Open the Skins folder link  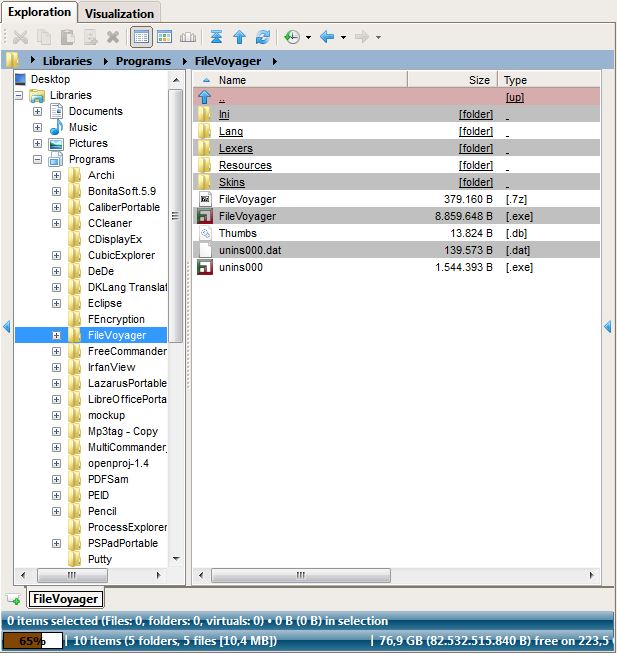(232, 182)
